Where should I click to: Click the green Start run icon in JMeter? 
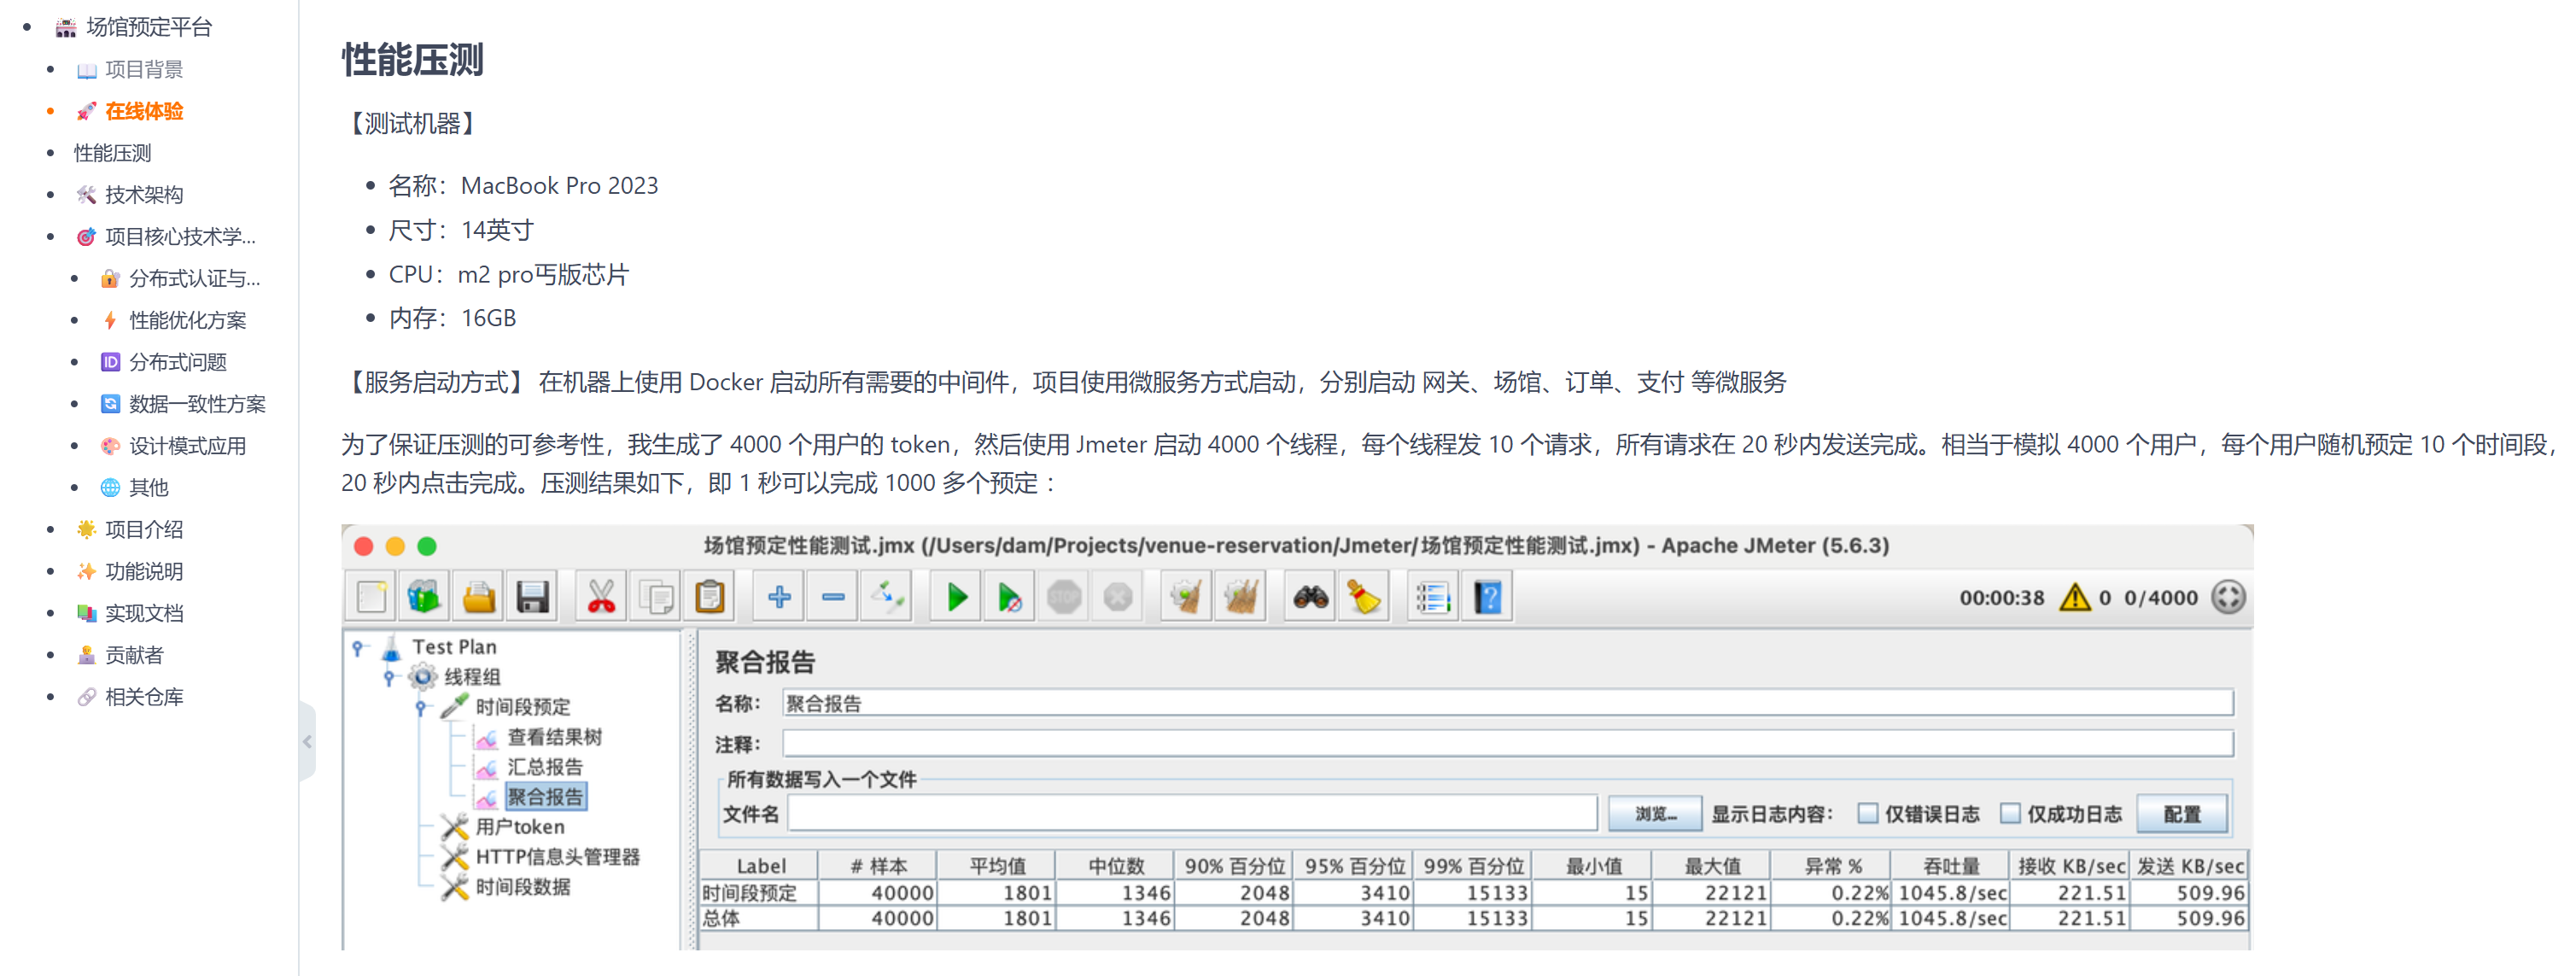(x=956, y=598)
